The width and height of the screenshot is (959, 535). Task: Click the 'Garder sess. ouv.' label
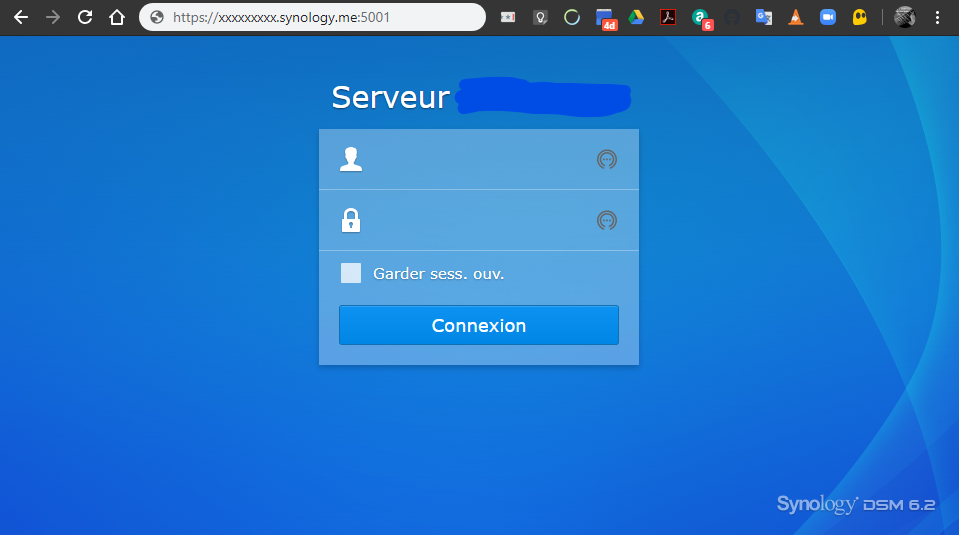[439, 274]
